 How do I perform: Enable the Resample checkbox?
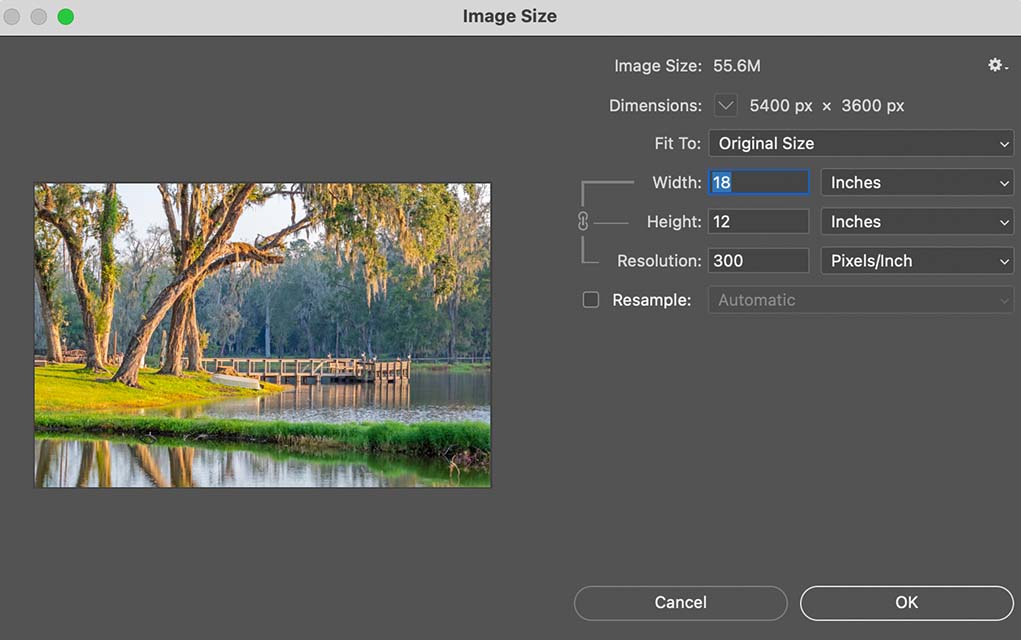590,298
